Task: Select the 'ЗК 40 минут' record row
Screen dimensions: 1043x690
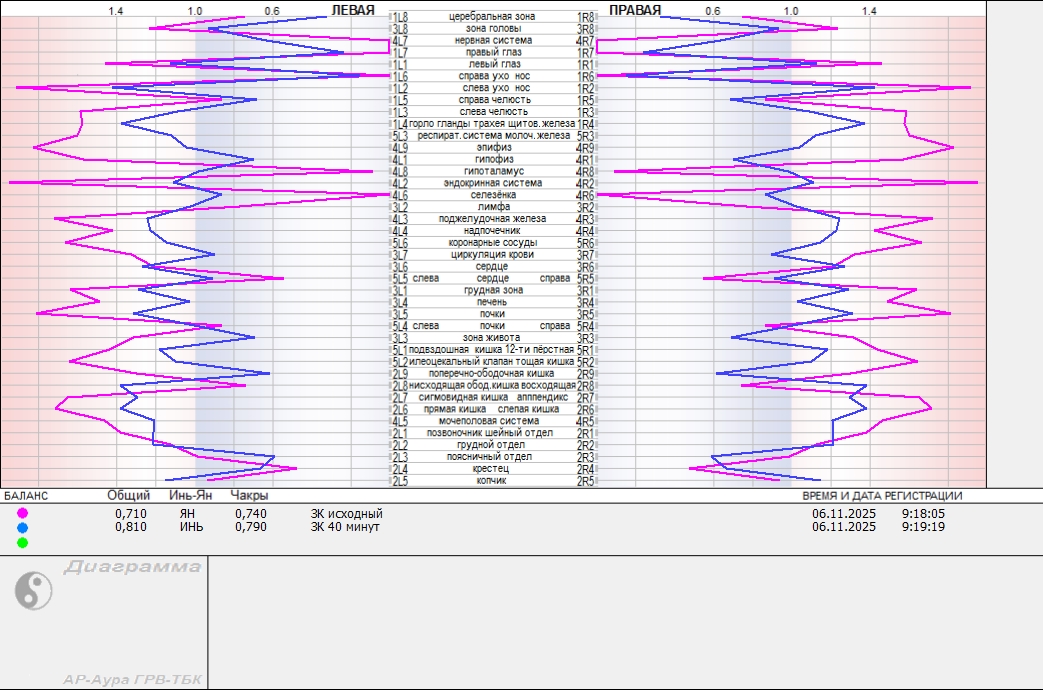Action: coord(345,527)
